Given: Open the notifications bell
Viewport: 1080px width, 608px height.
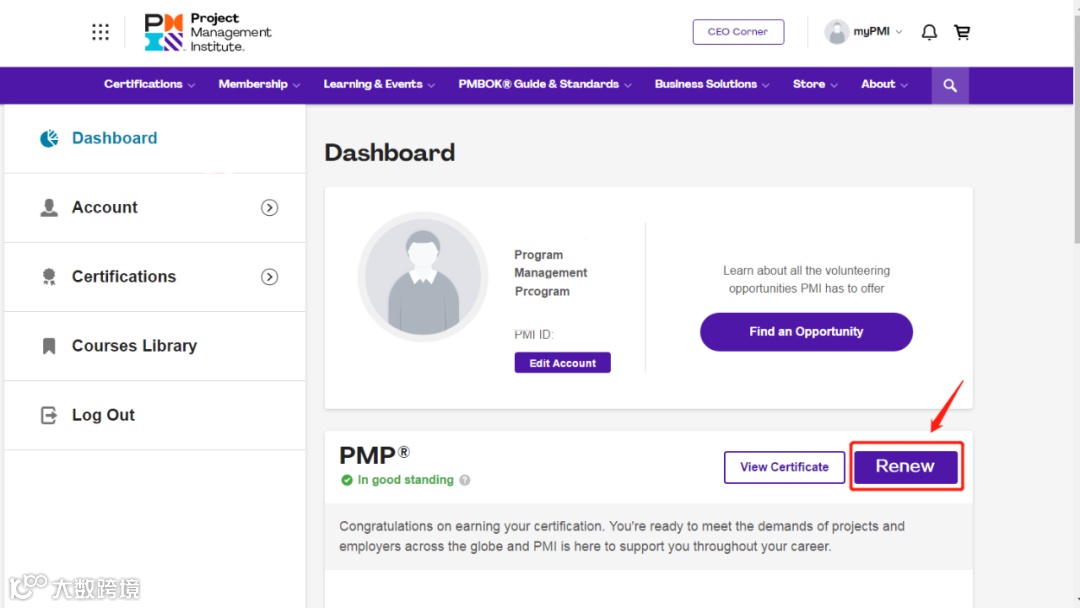Looking at the screenshot, I should [929, 32].
